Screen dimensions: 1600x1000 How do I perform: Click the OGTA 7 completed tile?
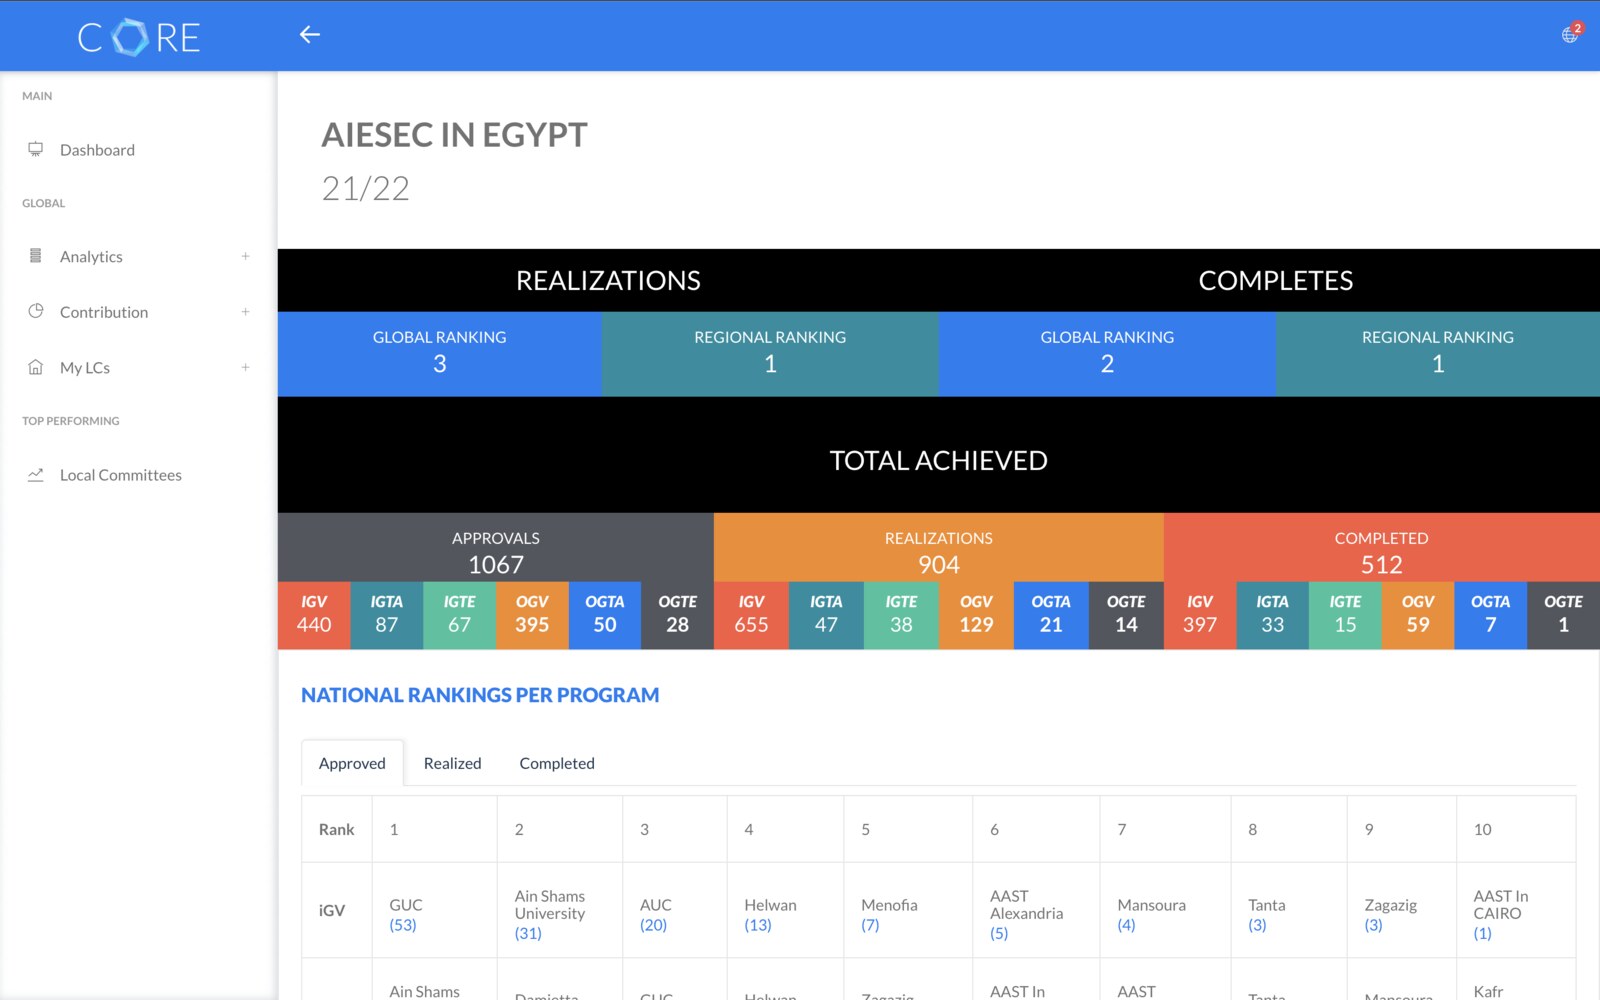(x=1491, y=615)
